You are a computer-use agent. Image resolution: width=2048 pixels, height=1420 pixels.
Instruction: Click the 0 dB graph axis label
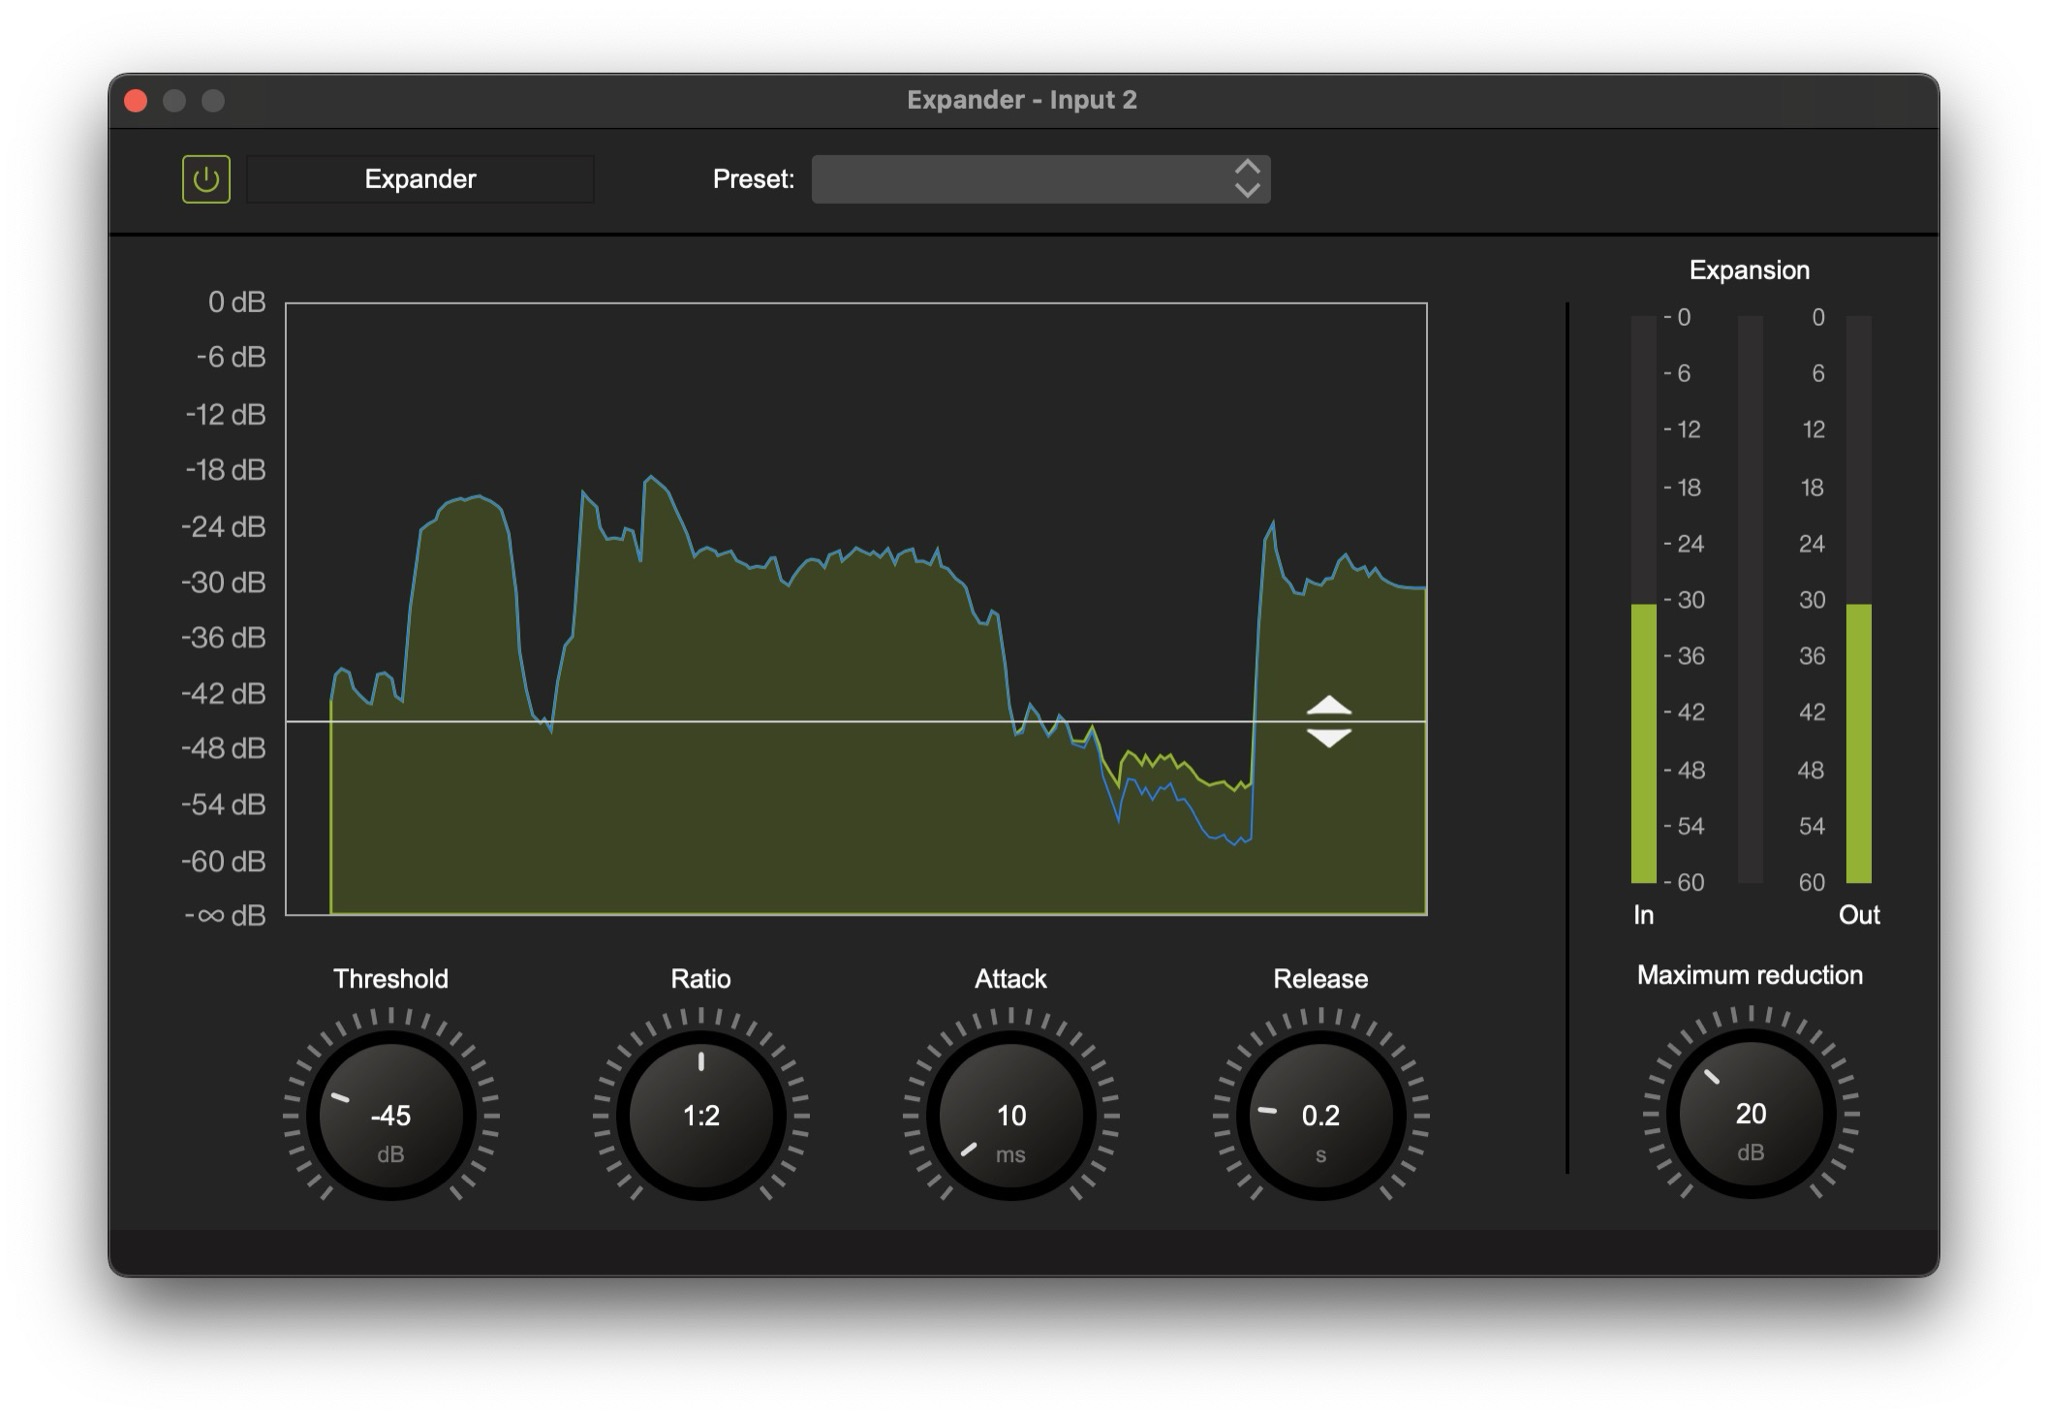(x=237, y=302)
